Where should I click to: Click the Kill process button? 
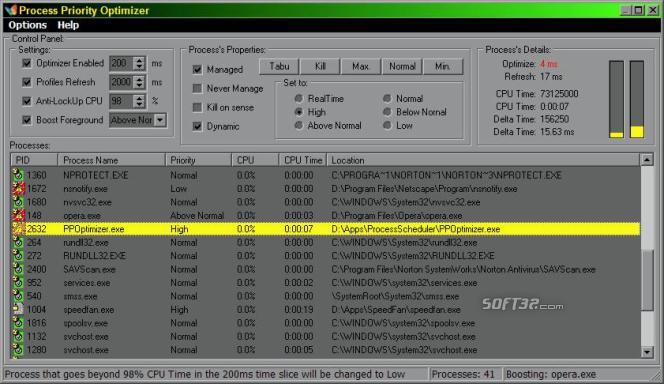click(x=320, y=66)
